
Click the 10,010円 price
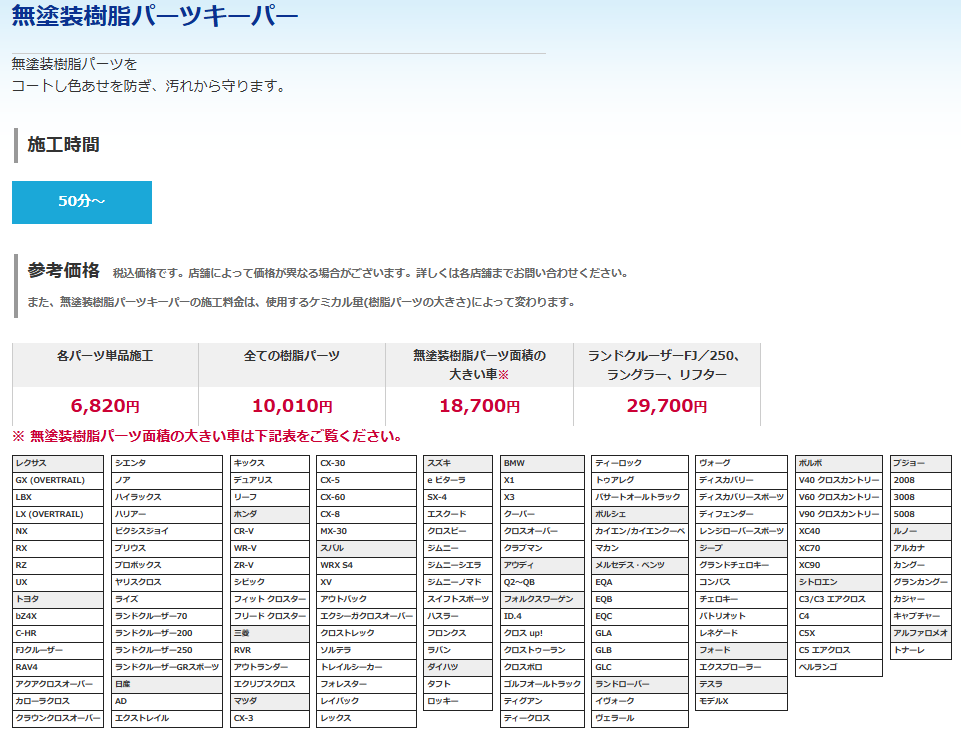click(292, 406)
